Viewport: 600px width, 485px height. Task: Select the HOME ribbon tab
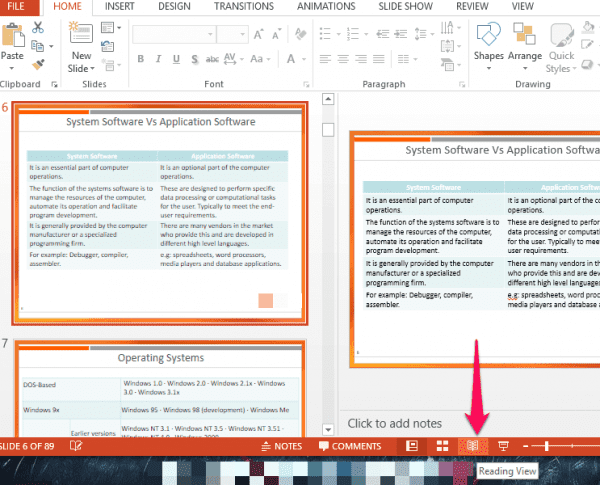[x=67, y=7]
